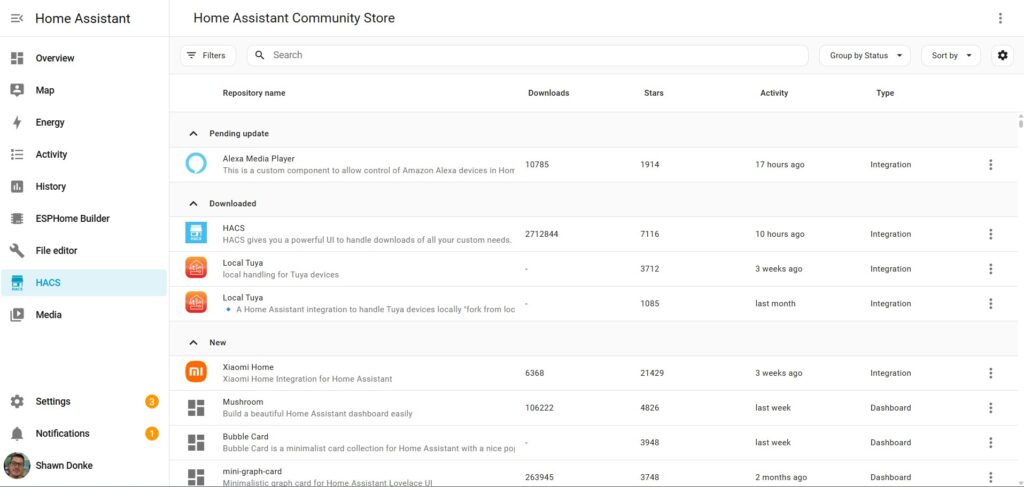Collapse the Home Assistant sidebar menu
Screen dimensions: 1024x487
click(17, 18)
